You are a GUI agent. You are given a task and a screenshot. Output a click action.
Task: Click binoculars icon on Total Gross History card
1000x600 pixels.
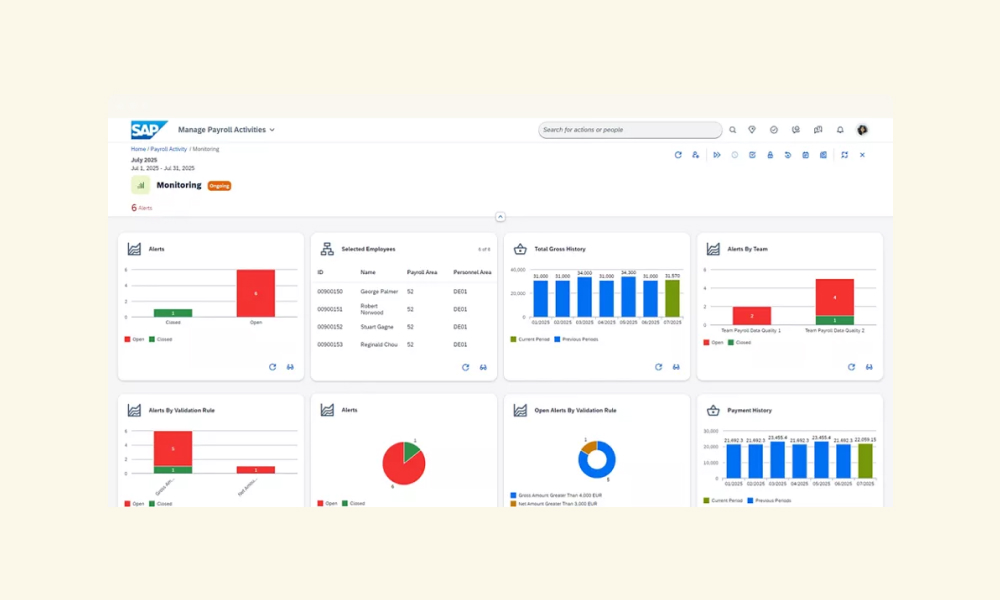click(676, 367)
